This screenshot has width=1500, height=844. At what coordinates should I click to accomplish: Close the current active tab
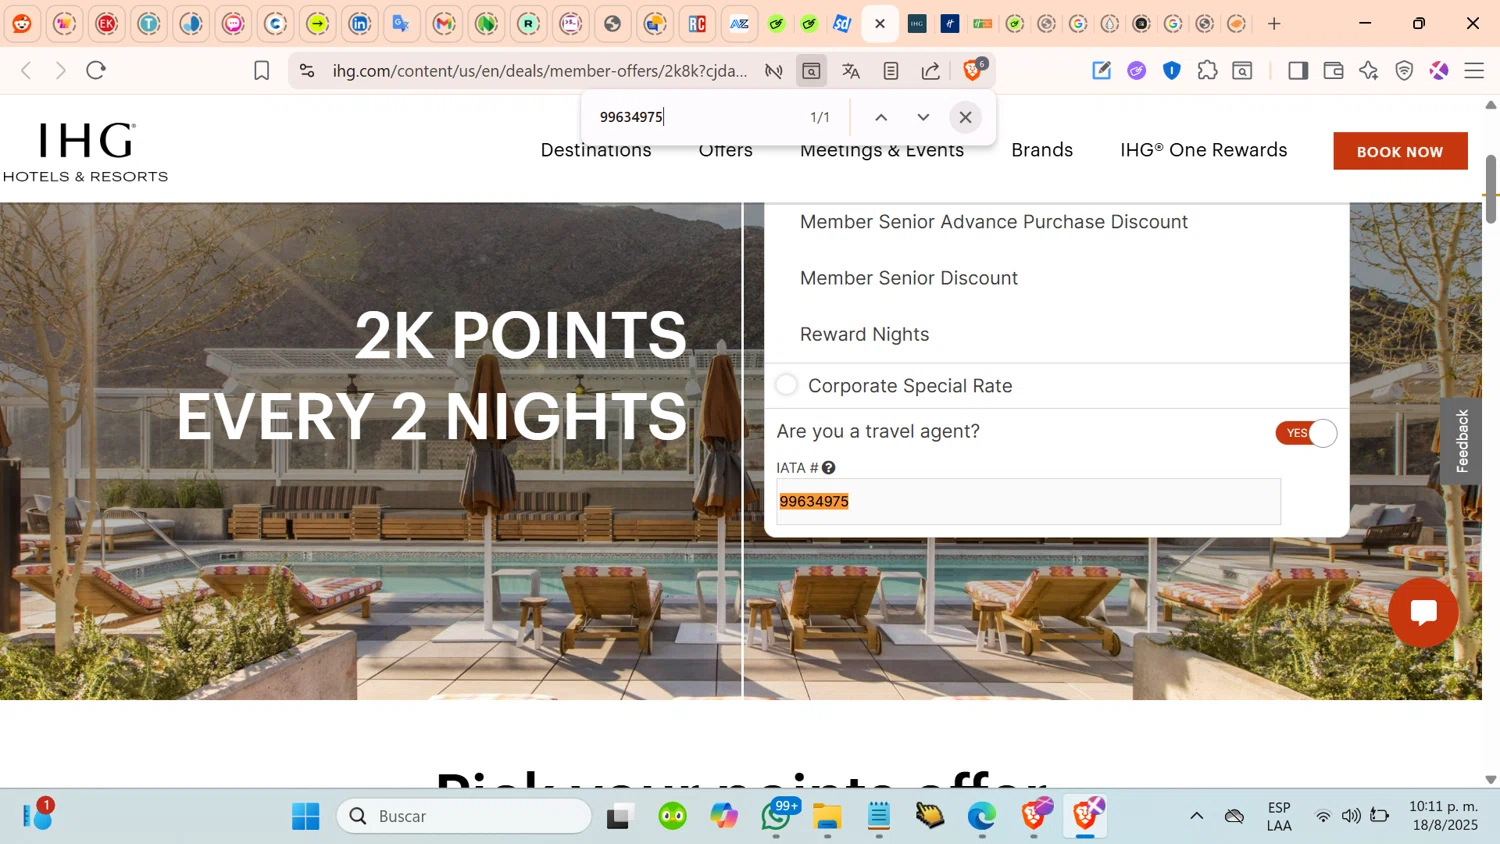point(880,23)
